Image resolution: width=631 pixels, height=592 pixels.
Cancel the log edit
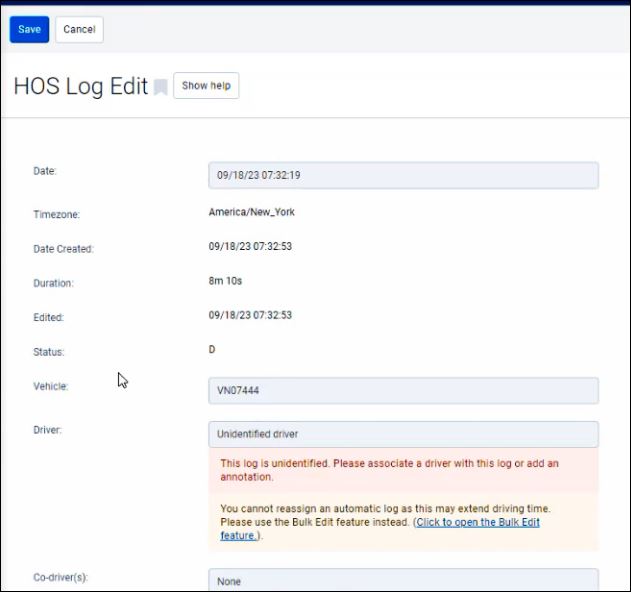(x=79, y=29)
